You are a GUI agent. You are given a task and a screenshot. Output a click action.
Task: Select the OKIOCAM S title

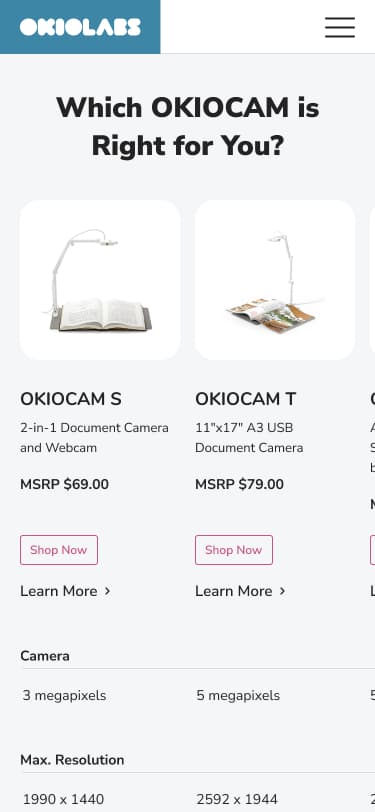[71, 399]
